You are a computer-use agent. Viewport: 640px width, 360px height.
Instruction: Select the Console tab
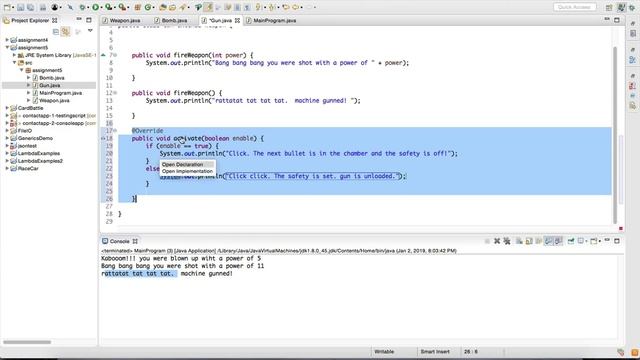pos(119,241)
